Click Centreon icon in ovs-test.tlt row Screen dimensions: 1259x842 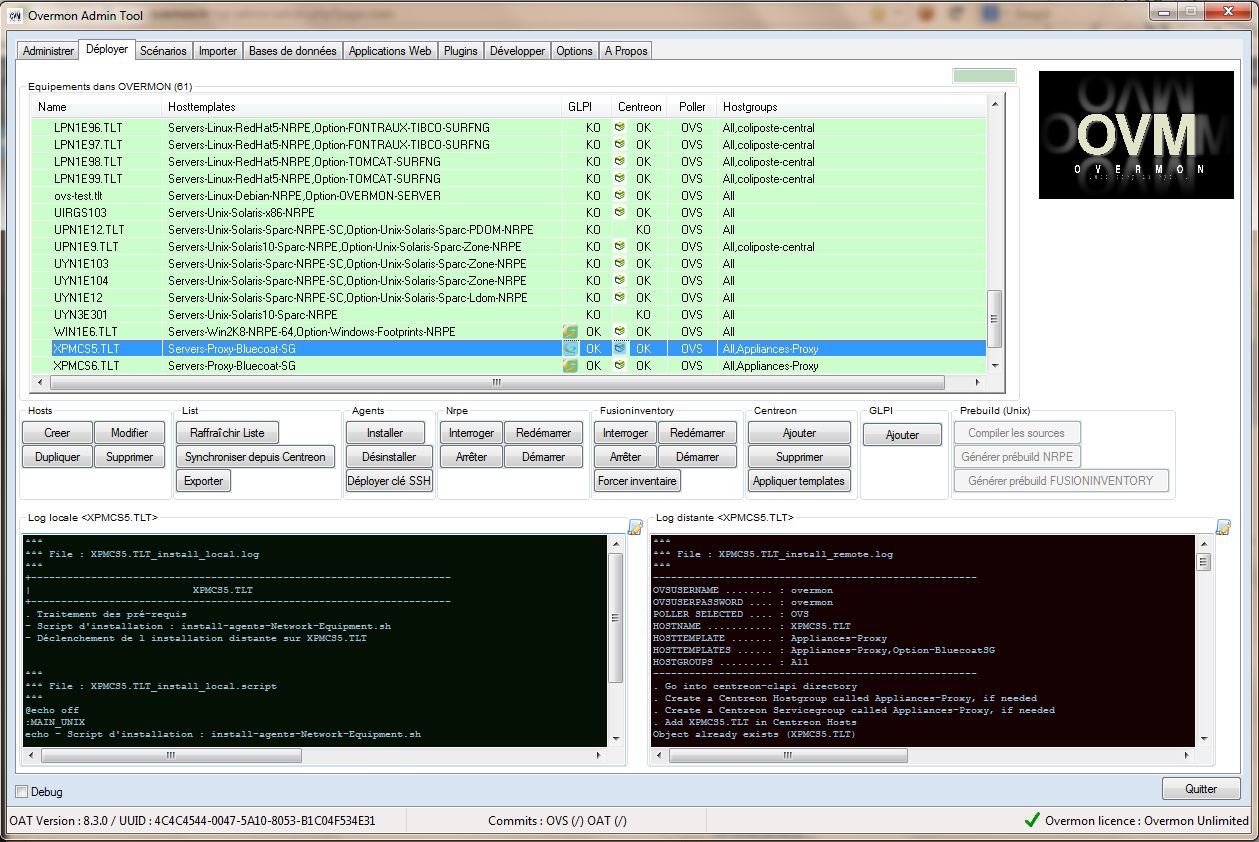620,196
